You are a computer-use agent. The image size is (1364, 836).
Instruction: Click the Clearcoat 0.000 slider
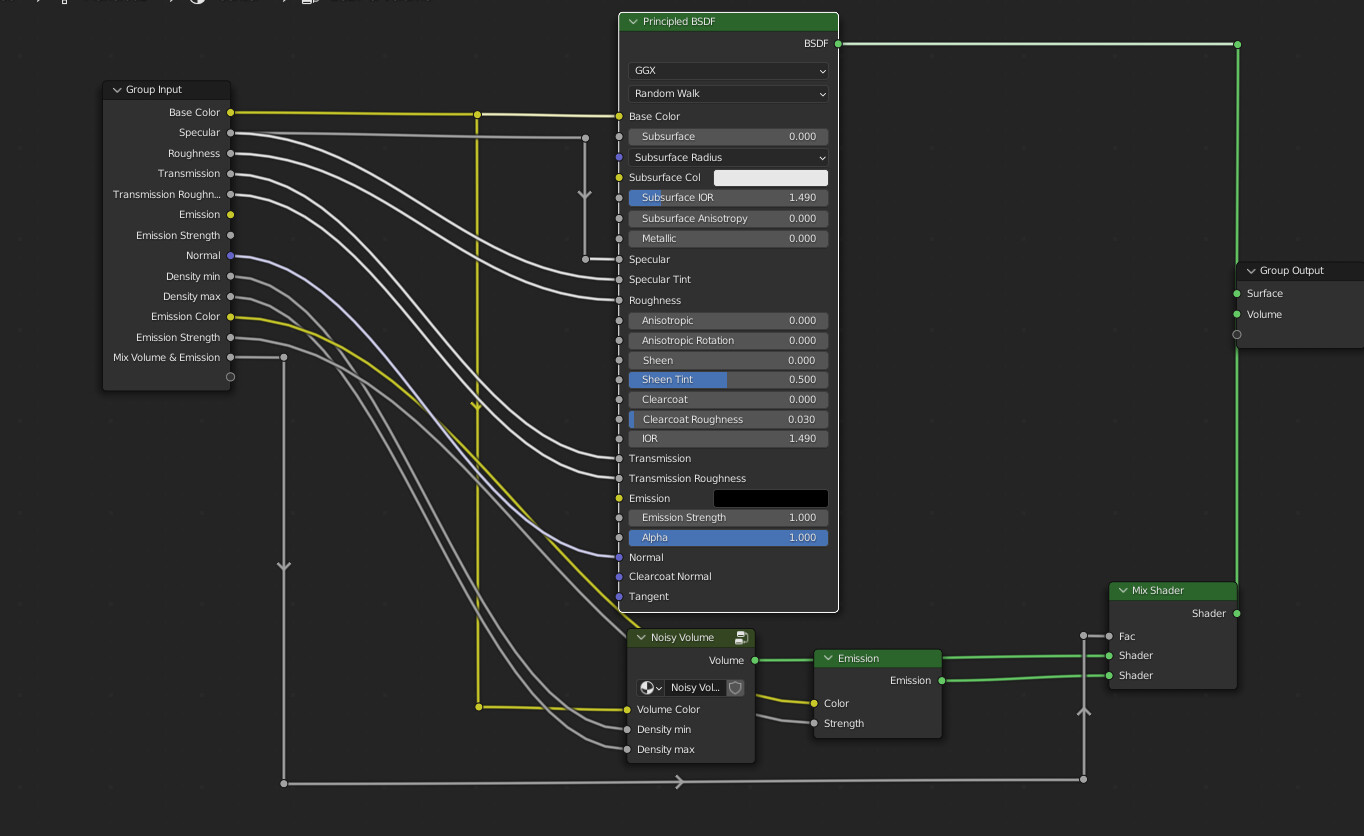tap(729, 400)
